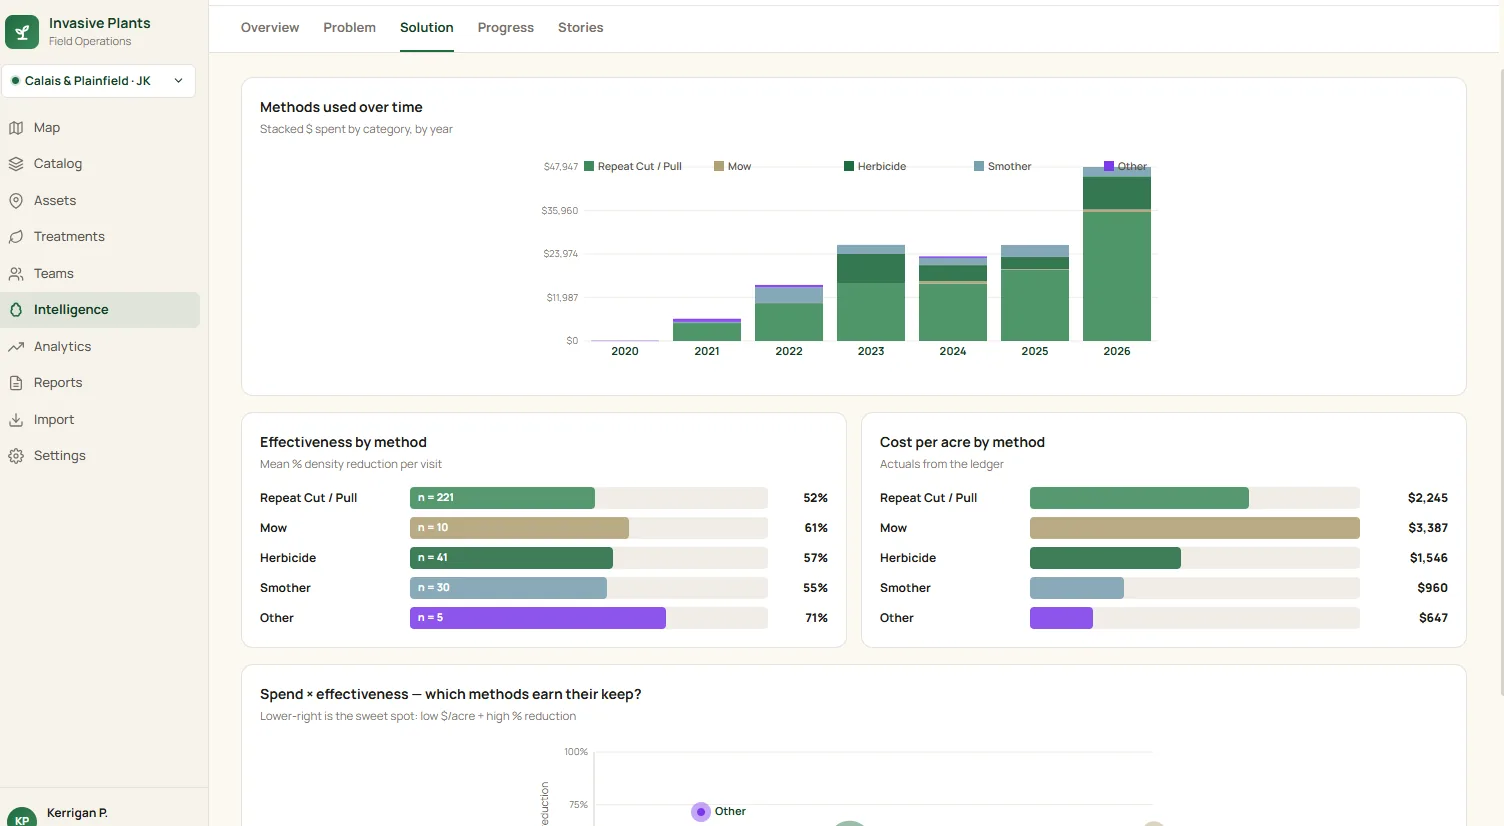1504x826 pixels.
Task: Click the 71% Other effectiveness value
Action: point(816,618)
